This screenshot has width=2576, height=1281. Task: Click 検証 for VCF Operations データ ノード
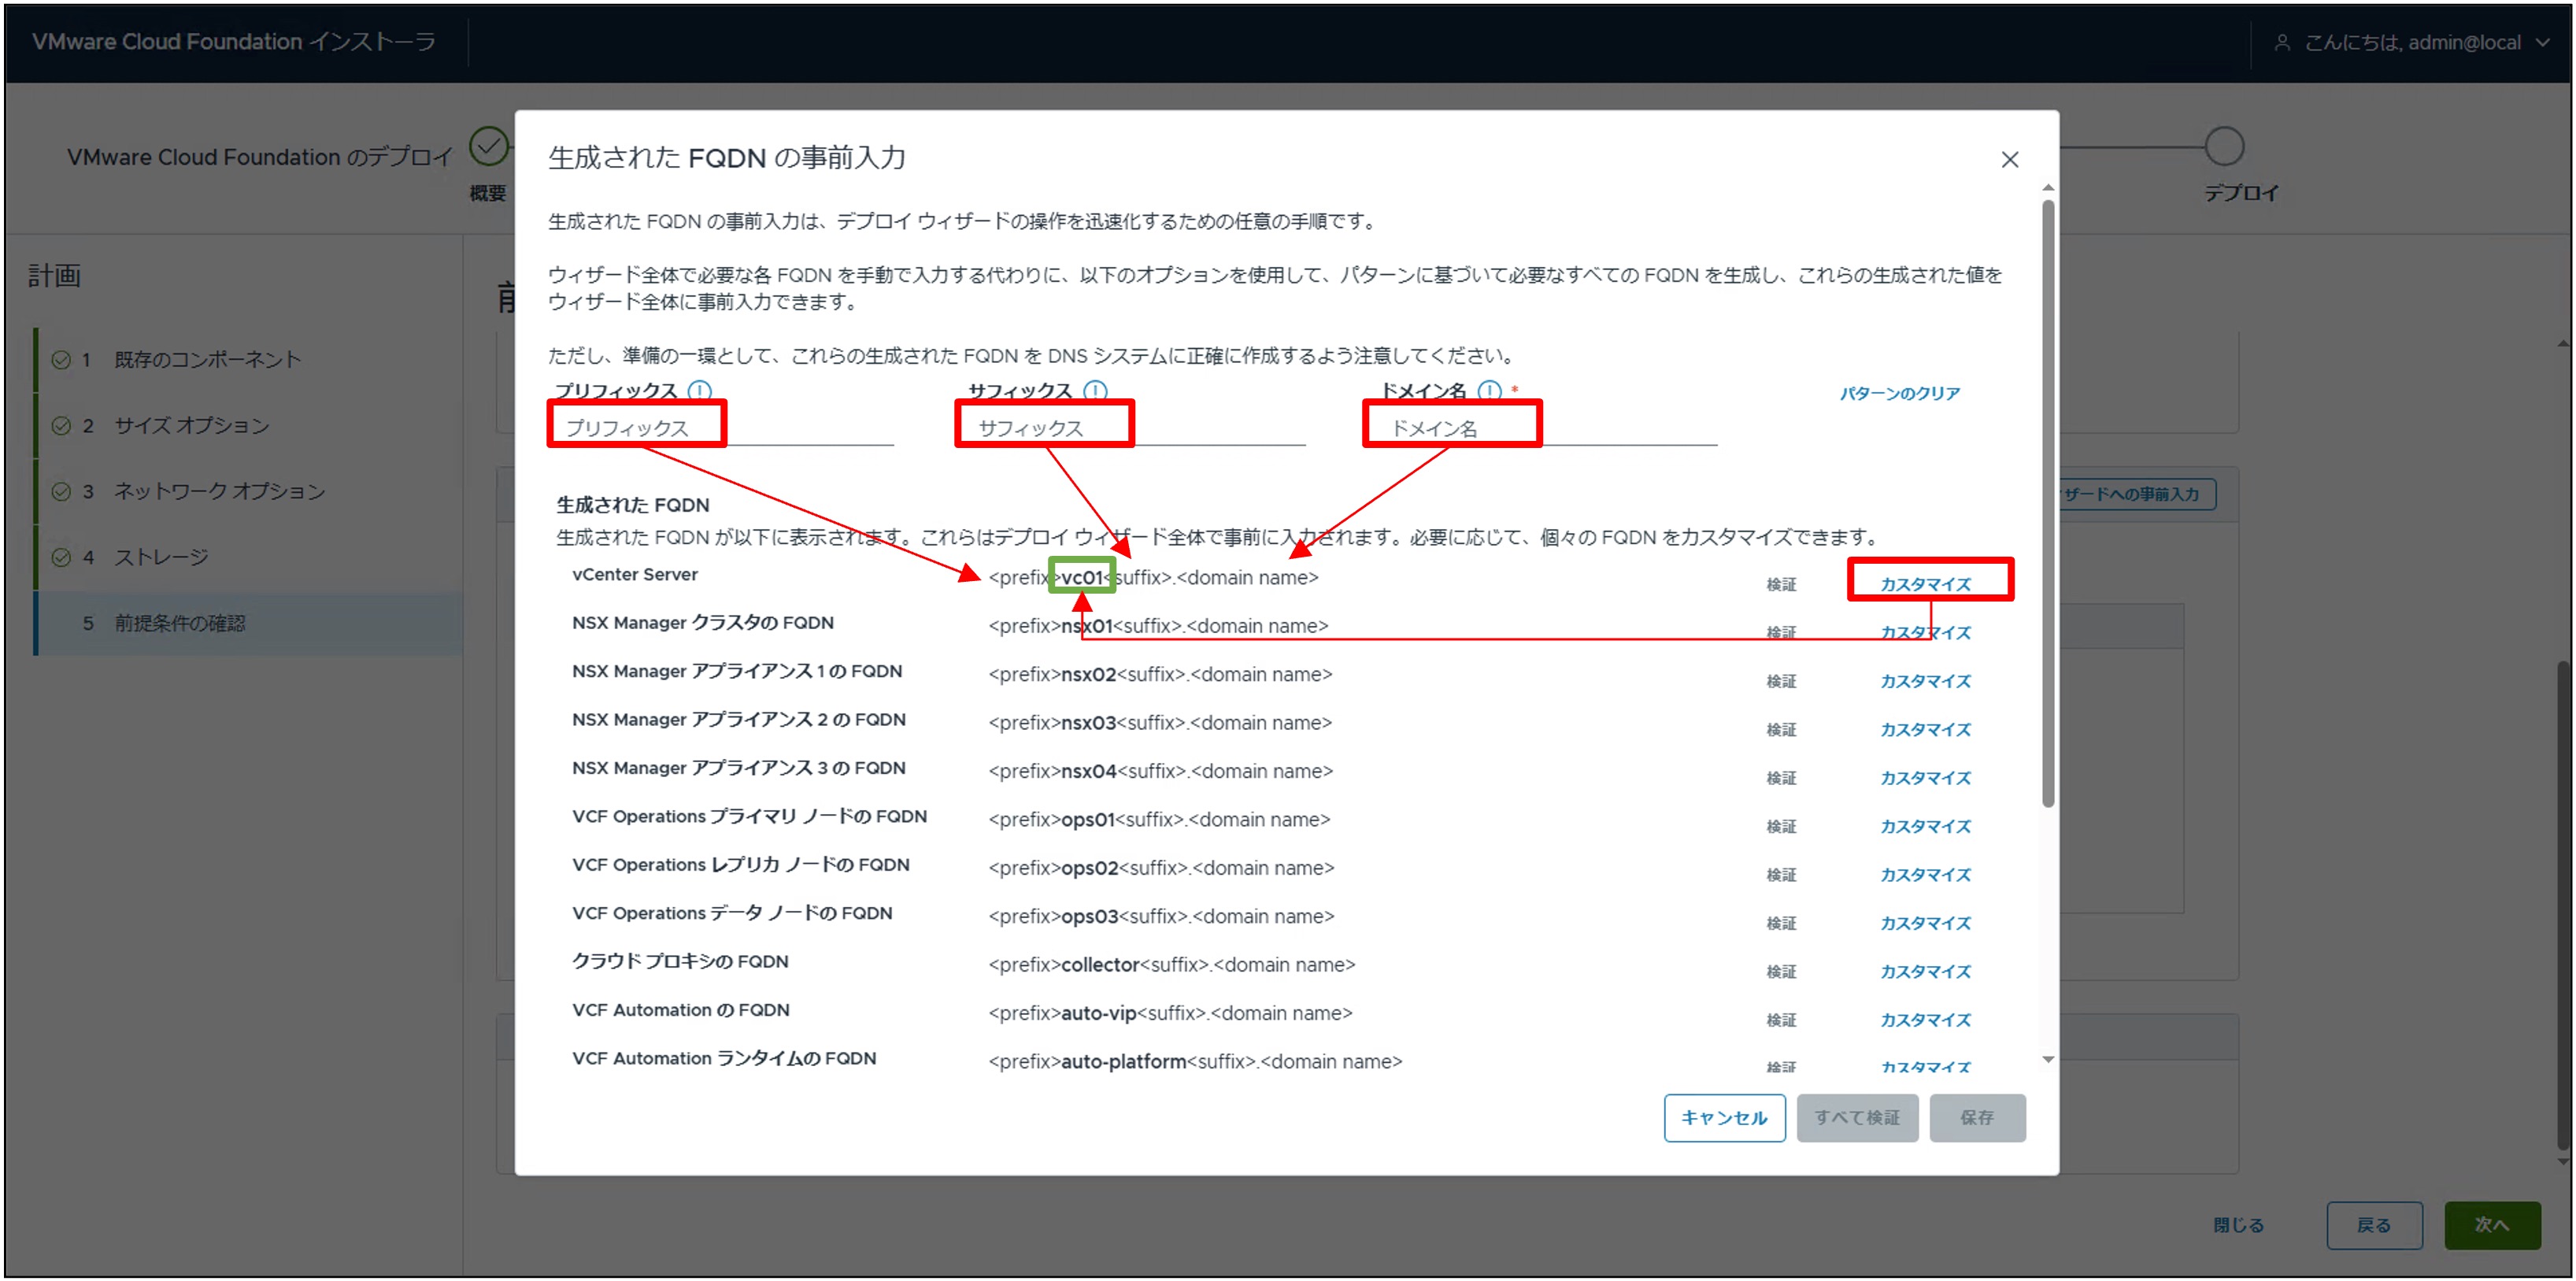1781,923
